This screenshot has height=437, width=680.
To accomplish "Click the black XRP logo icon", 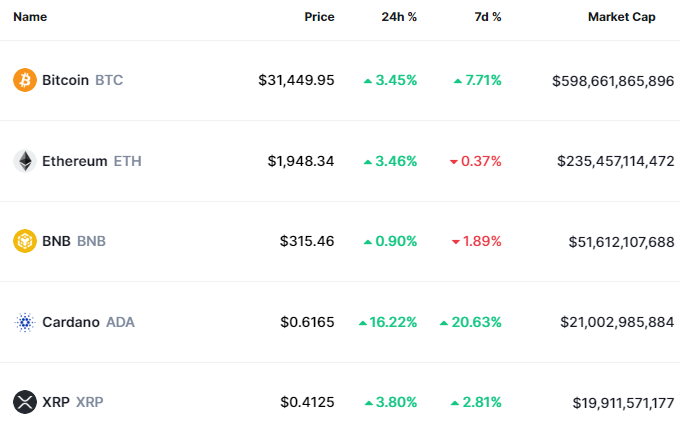I will 24,402.
